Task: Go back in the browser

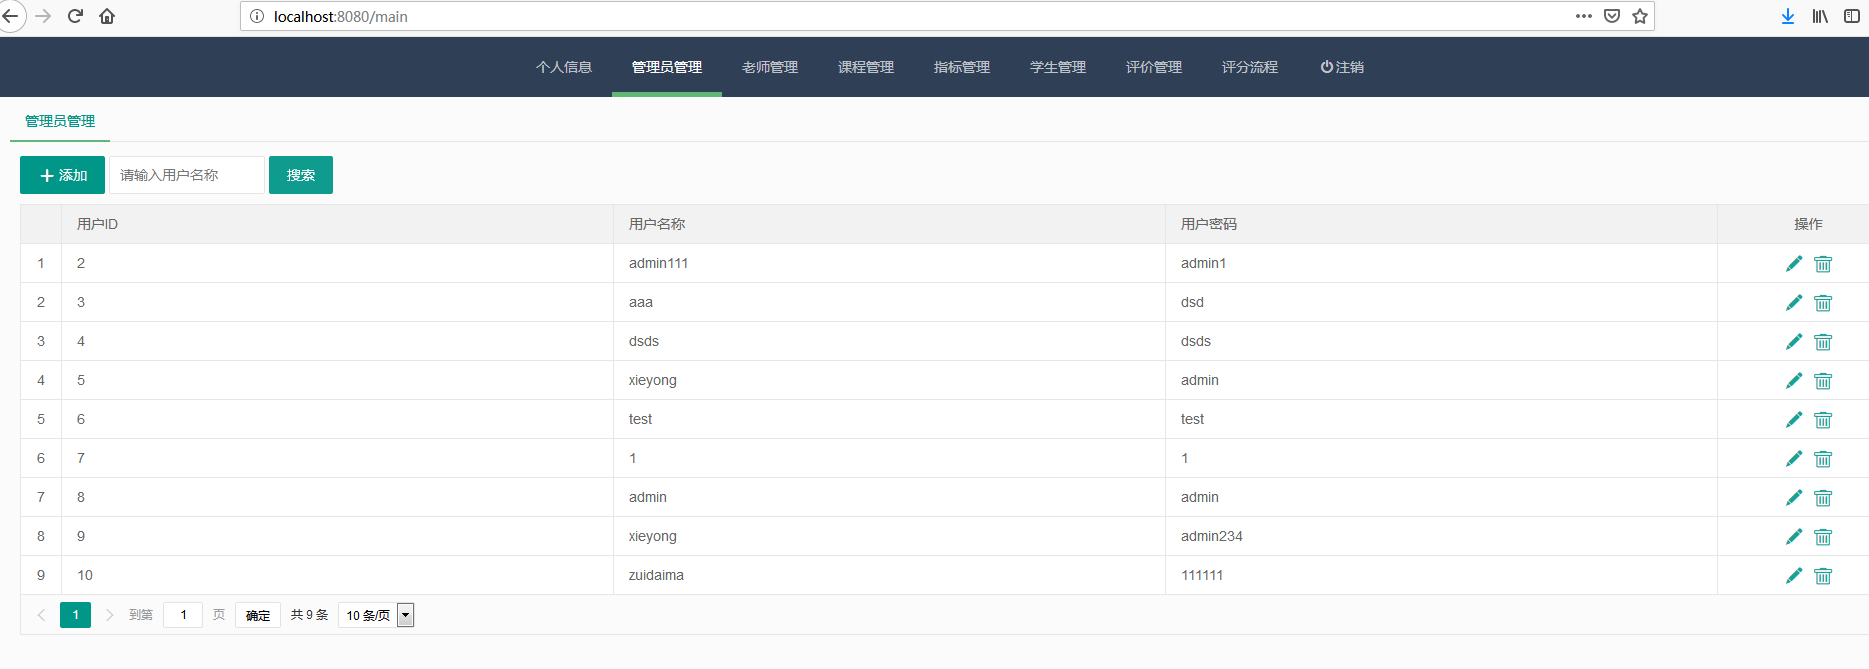Action: point(11,16)
